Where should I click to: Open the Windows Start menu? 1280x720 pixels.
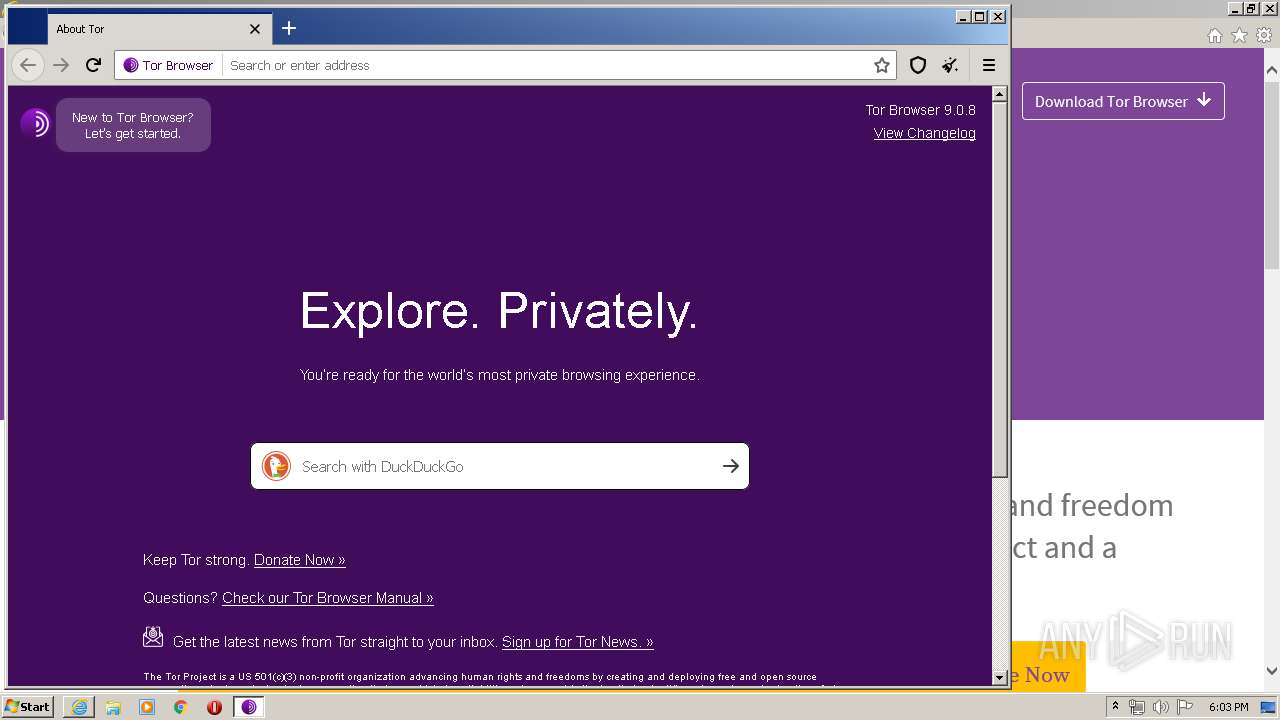click(28, 706)
